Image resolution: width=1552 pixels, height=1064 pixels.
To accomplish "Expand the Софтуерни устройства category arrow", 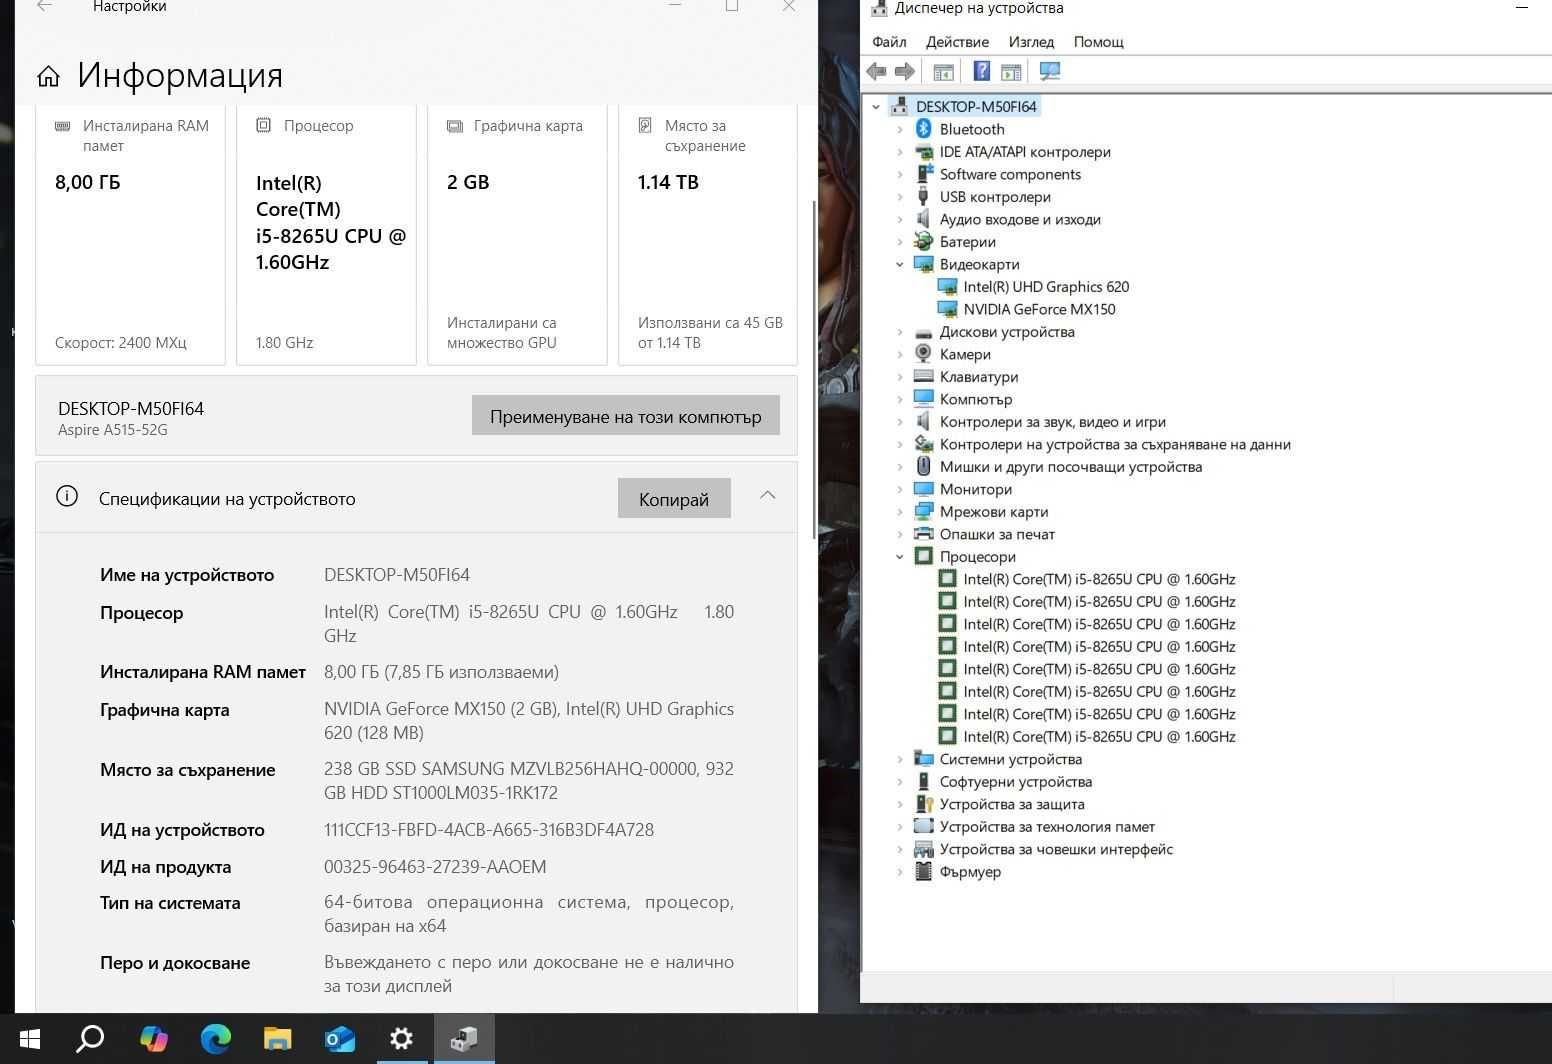I will [900, 782].
